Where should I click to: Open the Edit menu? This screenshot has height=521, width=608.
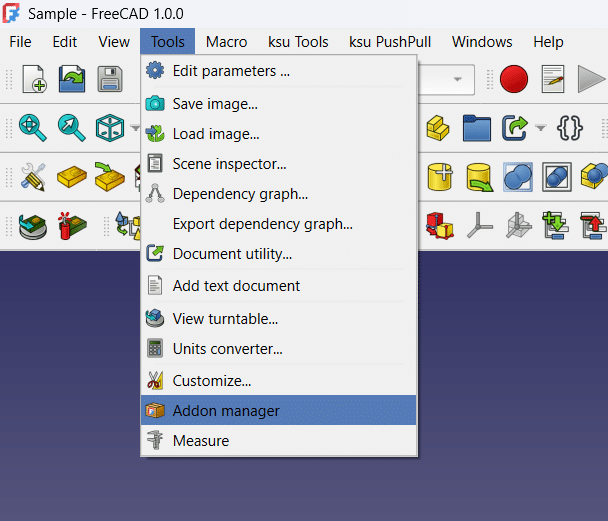pos(65,41)
